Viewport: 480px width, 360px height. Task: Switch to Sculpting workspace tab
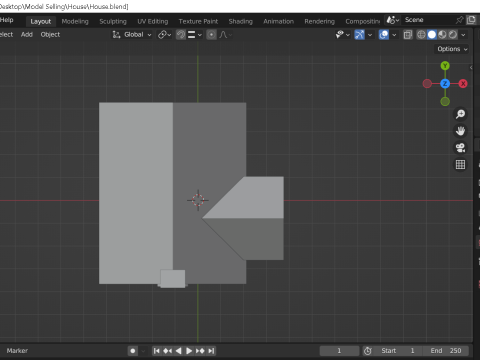click(113, 21)
